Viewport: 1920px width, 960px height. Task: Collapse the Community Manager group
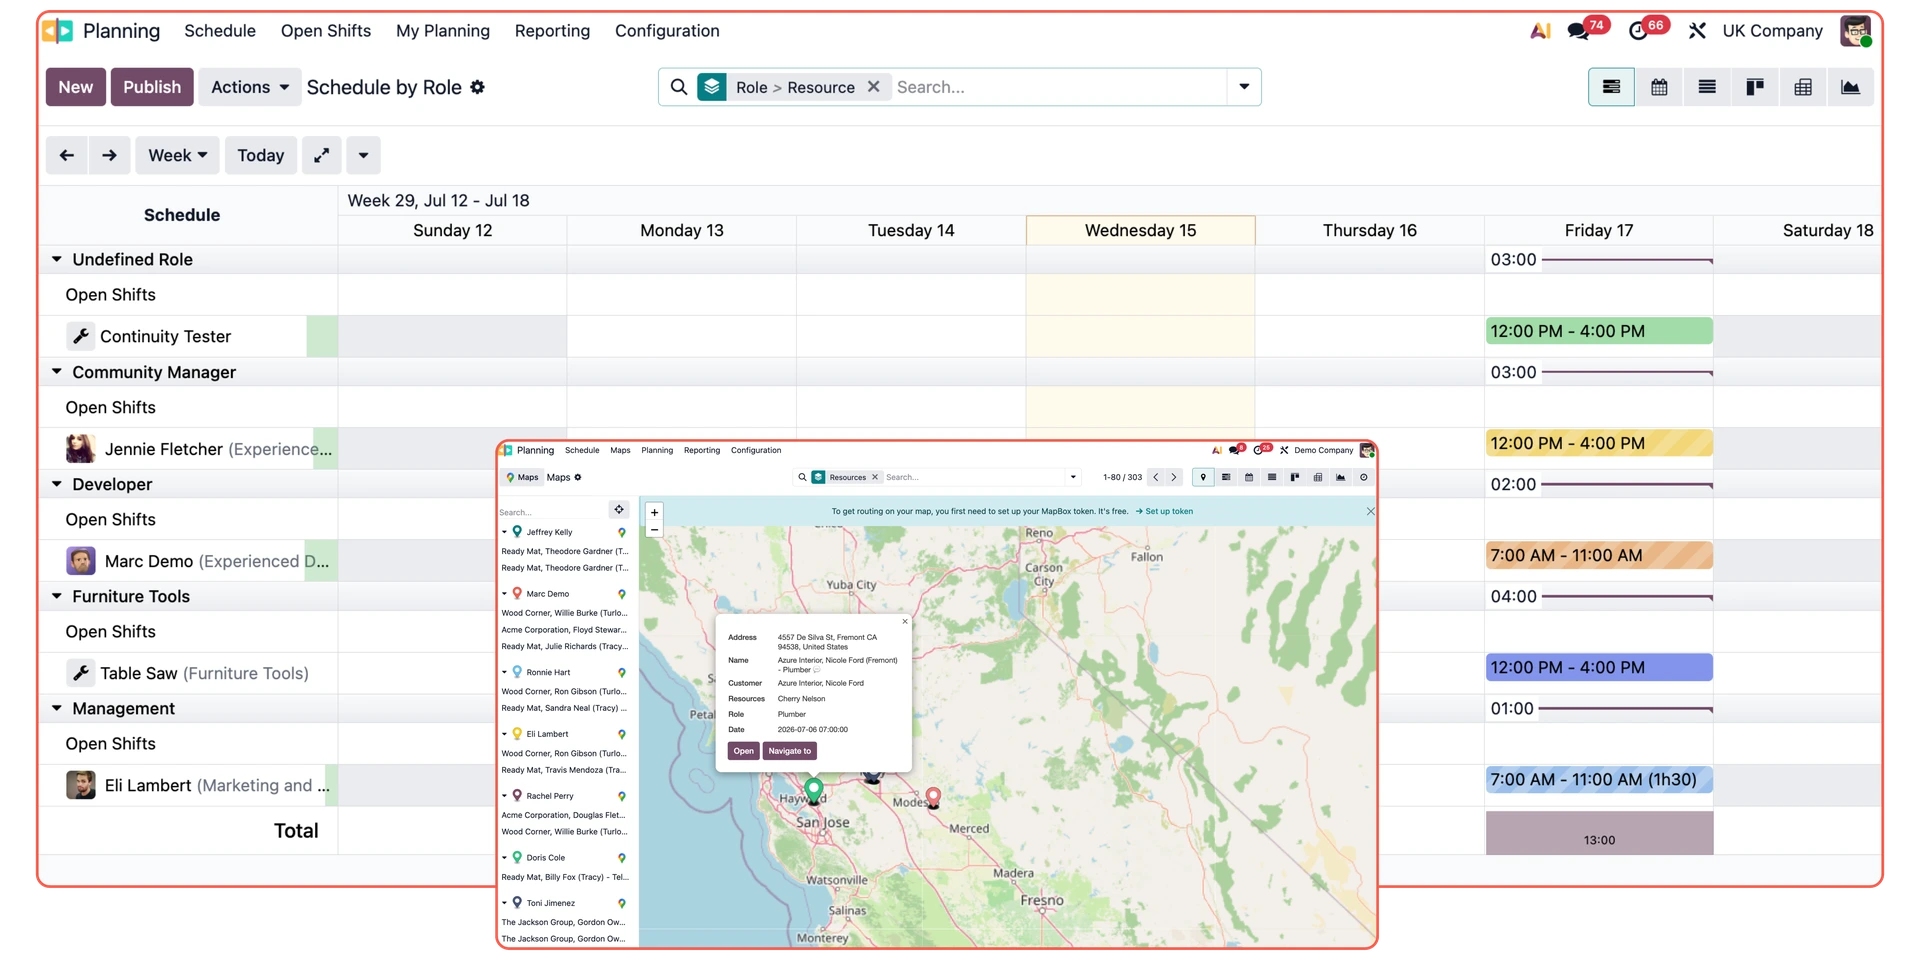[57, 371]
